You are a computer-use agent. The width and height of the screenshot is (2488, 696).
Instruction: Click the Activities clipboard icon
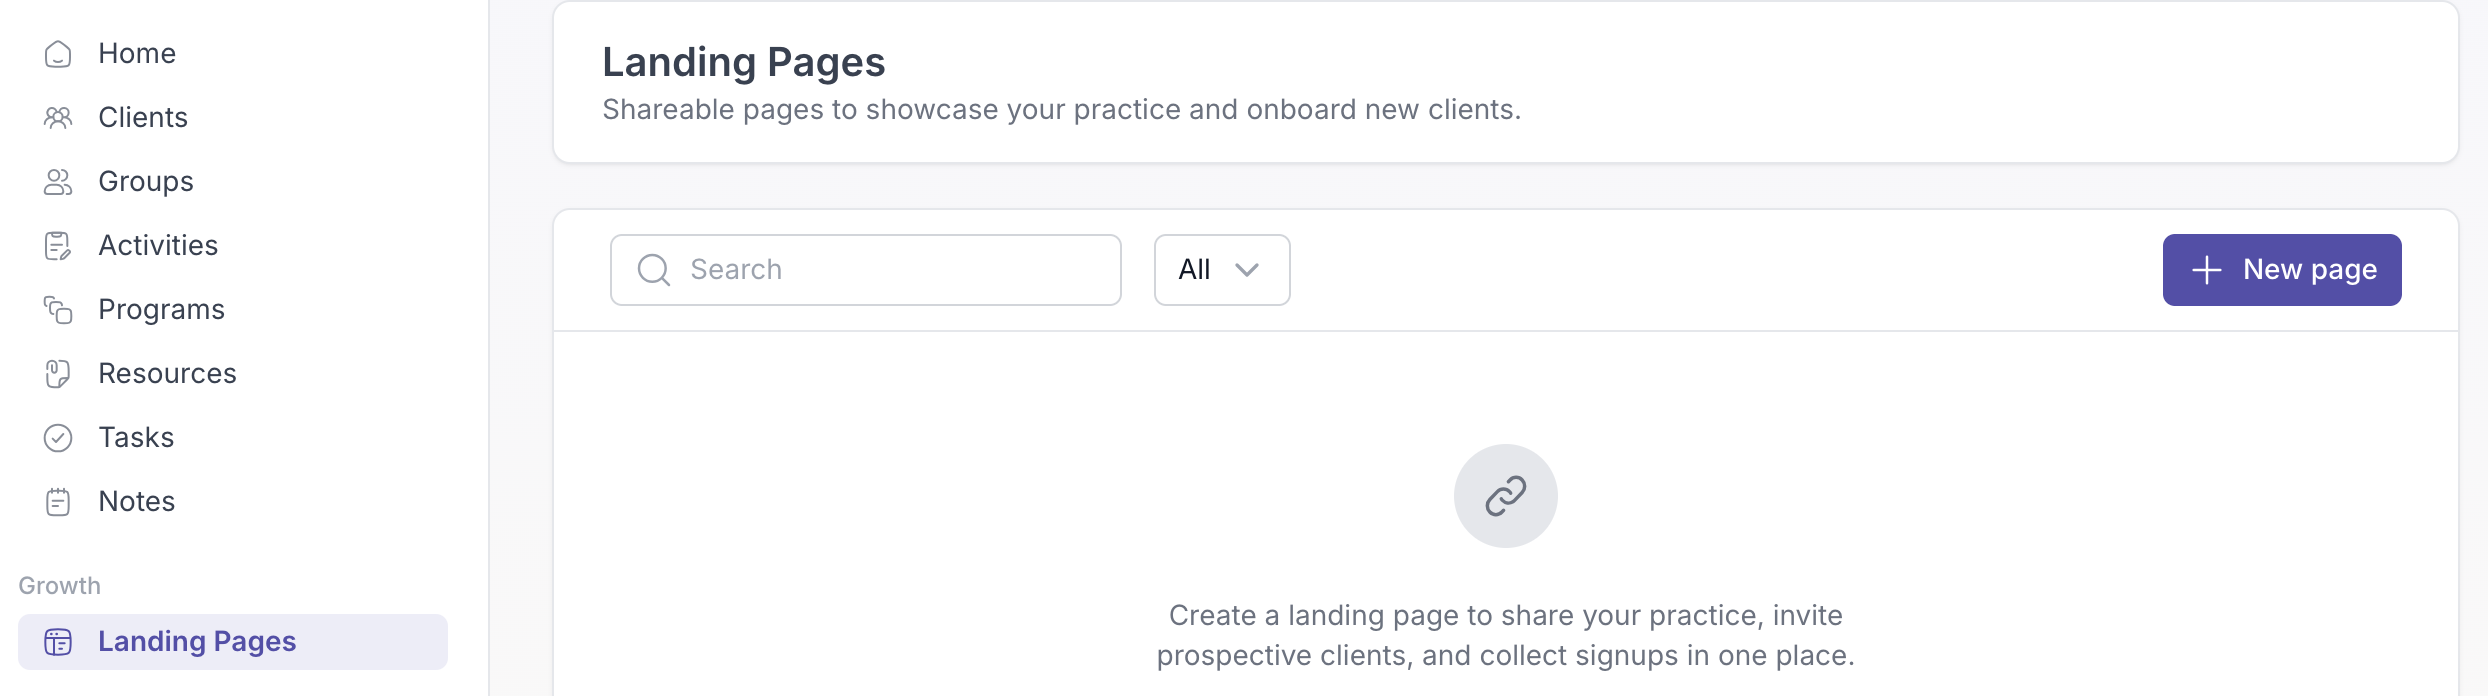pyautogui.click(x=58, y=246)
